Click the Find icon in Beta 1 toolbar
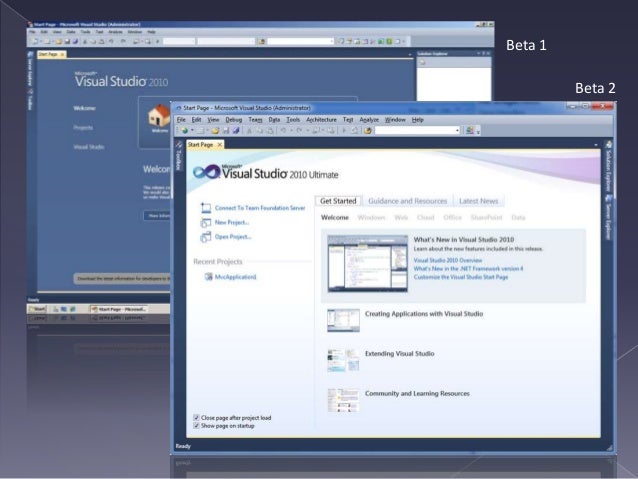638x479 pixels. pyautogui.click(x=261, y=42)
